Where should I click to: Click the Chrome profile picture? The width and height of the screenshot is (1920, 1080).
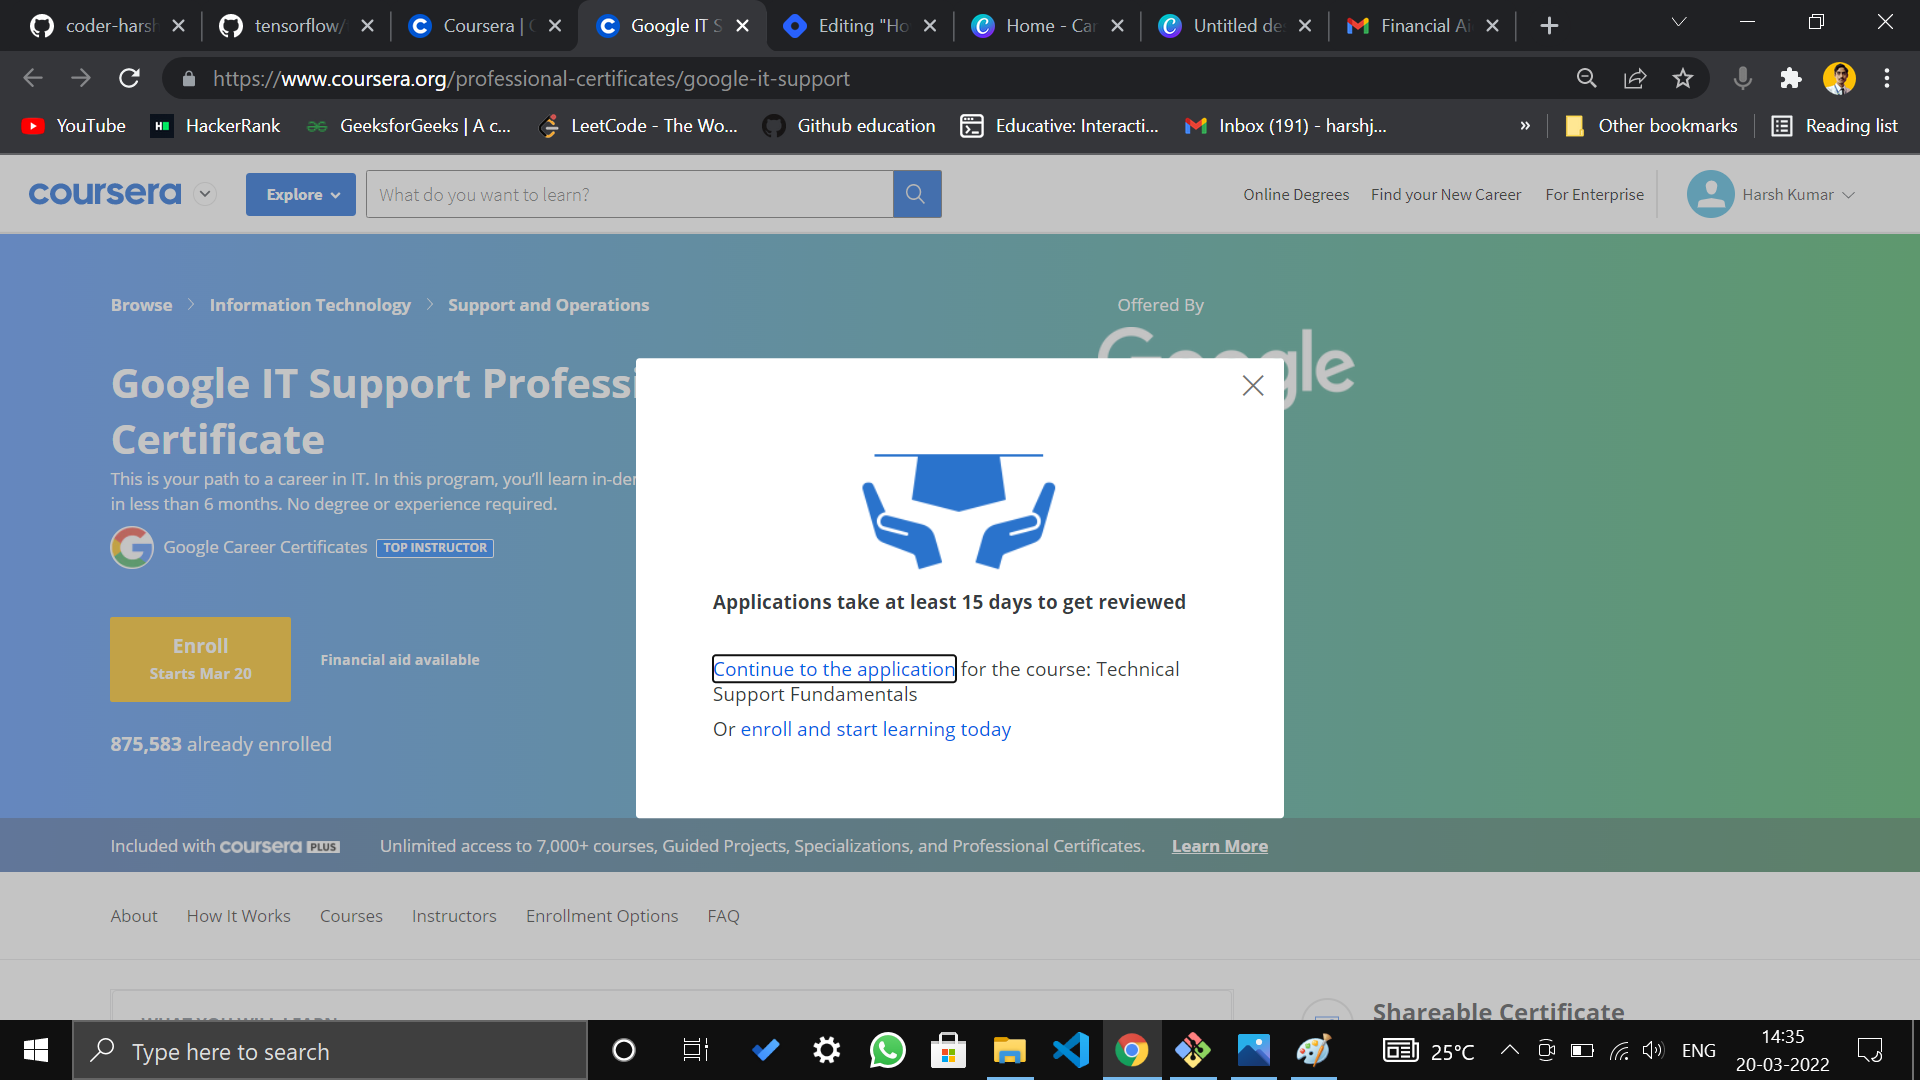click(1839, 78)
